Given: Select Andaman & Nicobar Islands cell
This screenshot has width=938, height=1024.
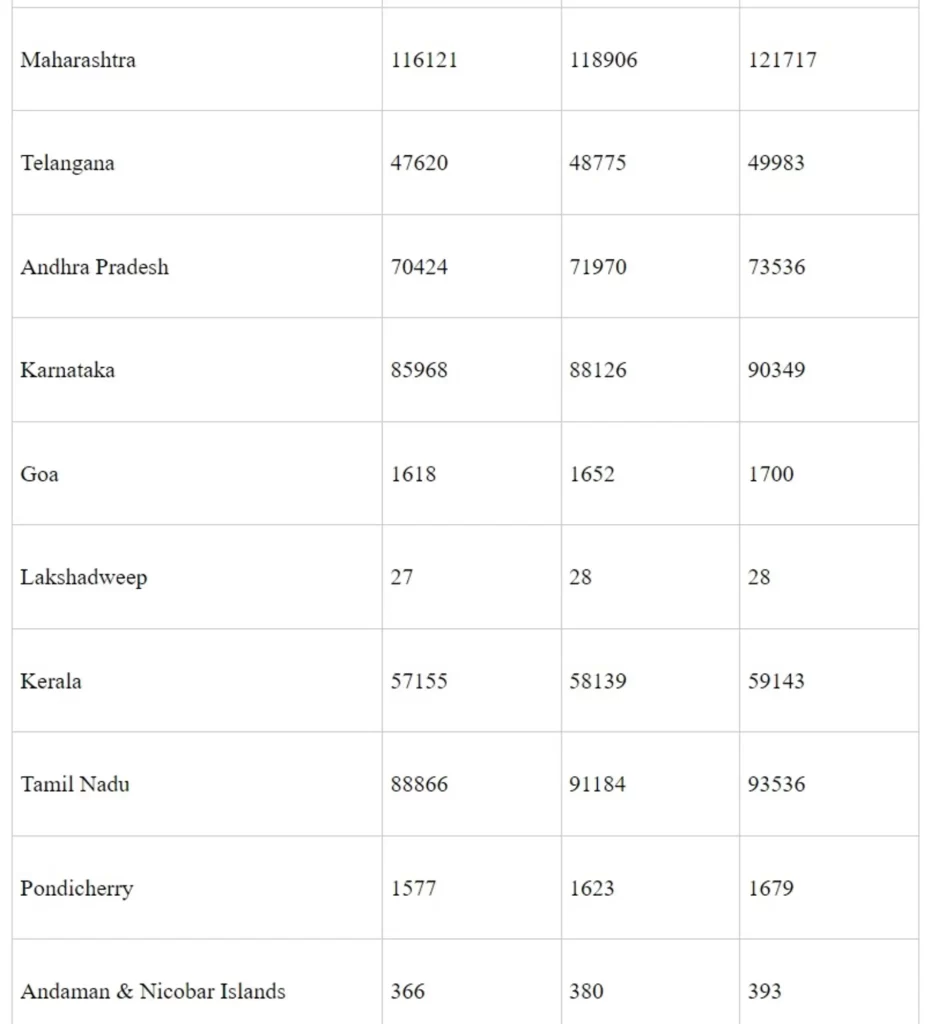Looking at the screenshot, I should 153,991.
